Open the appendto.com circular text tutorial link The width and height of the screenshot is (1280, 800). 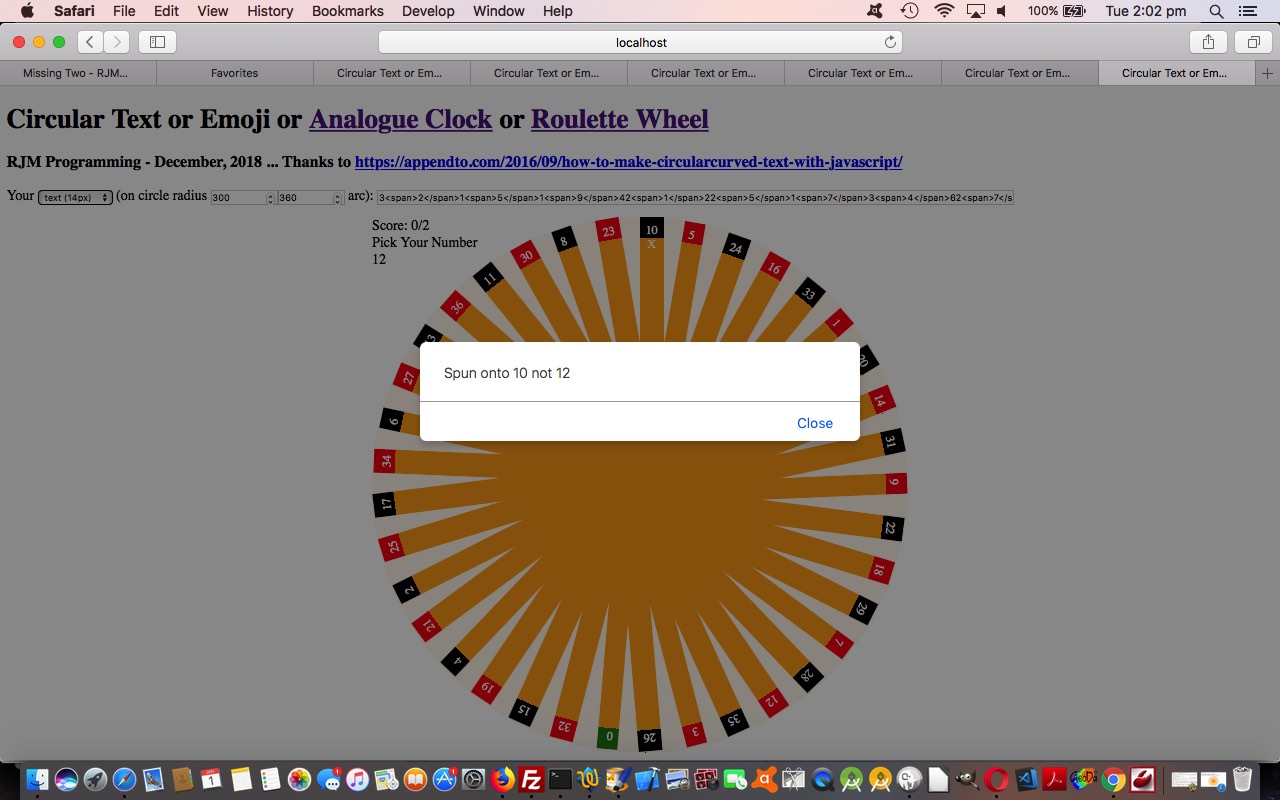tap(628, 162)
